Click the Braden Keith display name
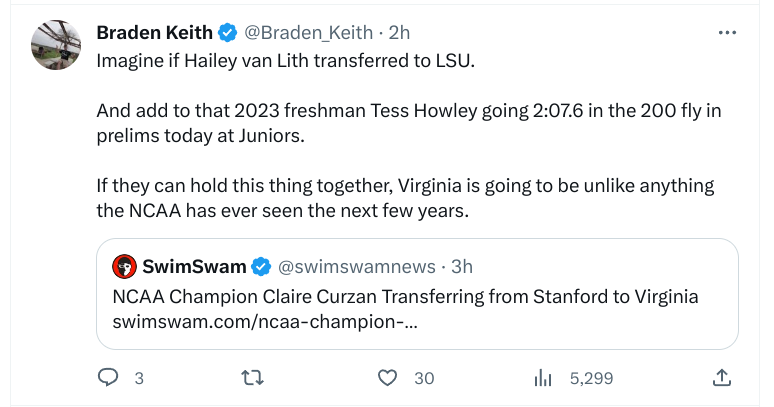774x407 pixels. [x=154, y=33]
